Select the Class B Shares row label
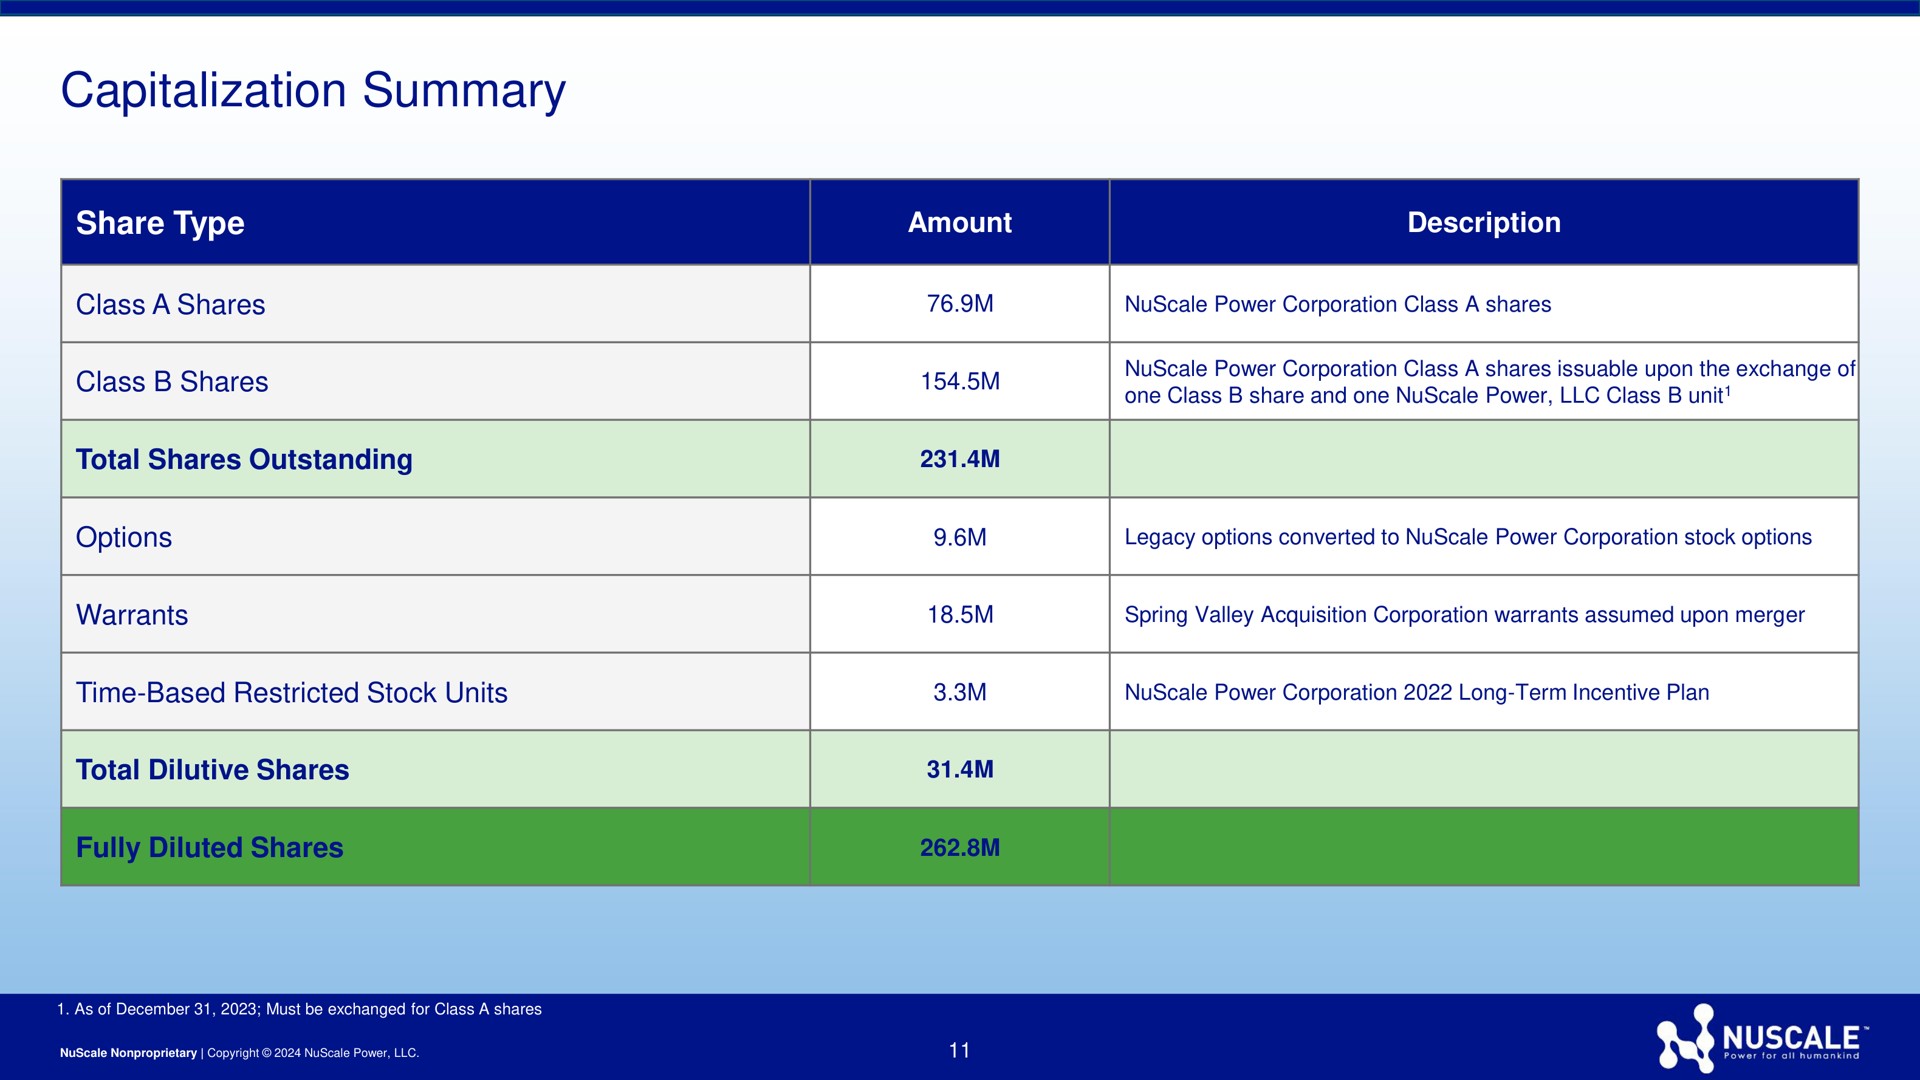This screenshot has width=1920, height=1080. tap(172, 381)
